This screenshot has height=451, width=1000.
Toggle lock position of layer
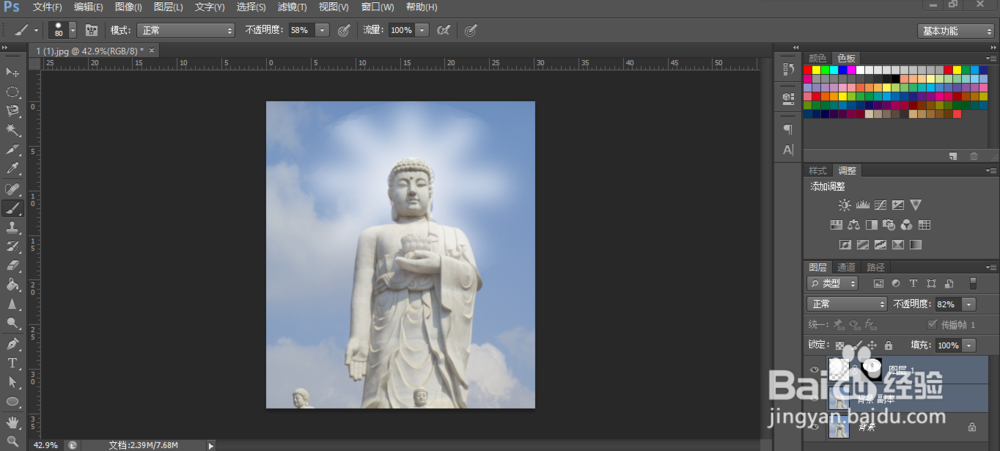(x=872, y=345)
